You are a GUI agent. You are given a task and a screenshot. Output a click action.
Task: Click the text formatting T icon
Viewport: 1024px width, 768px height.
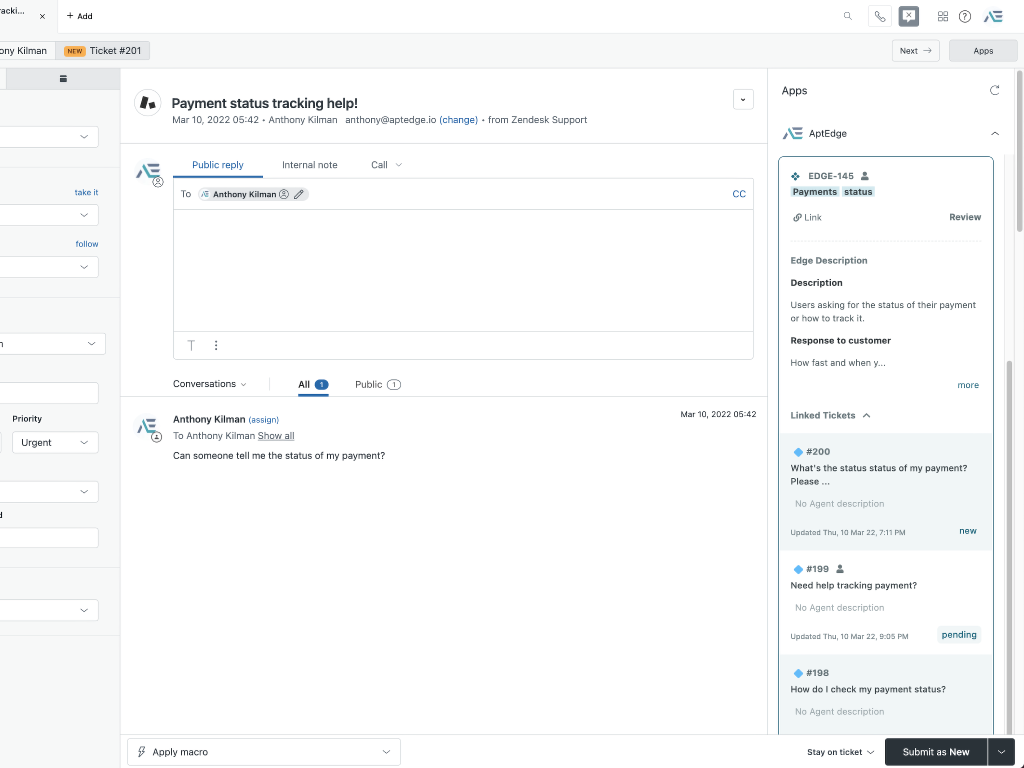pyautogui.click(x=191, y=345)
